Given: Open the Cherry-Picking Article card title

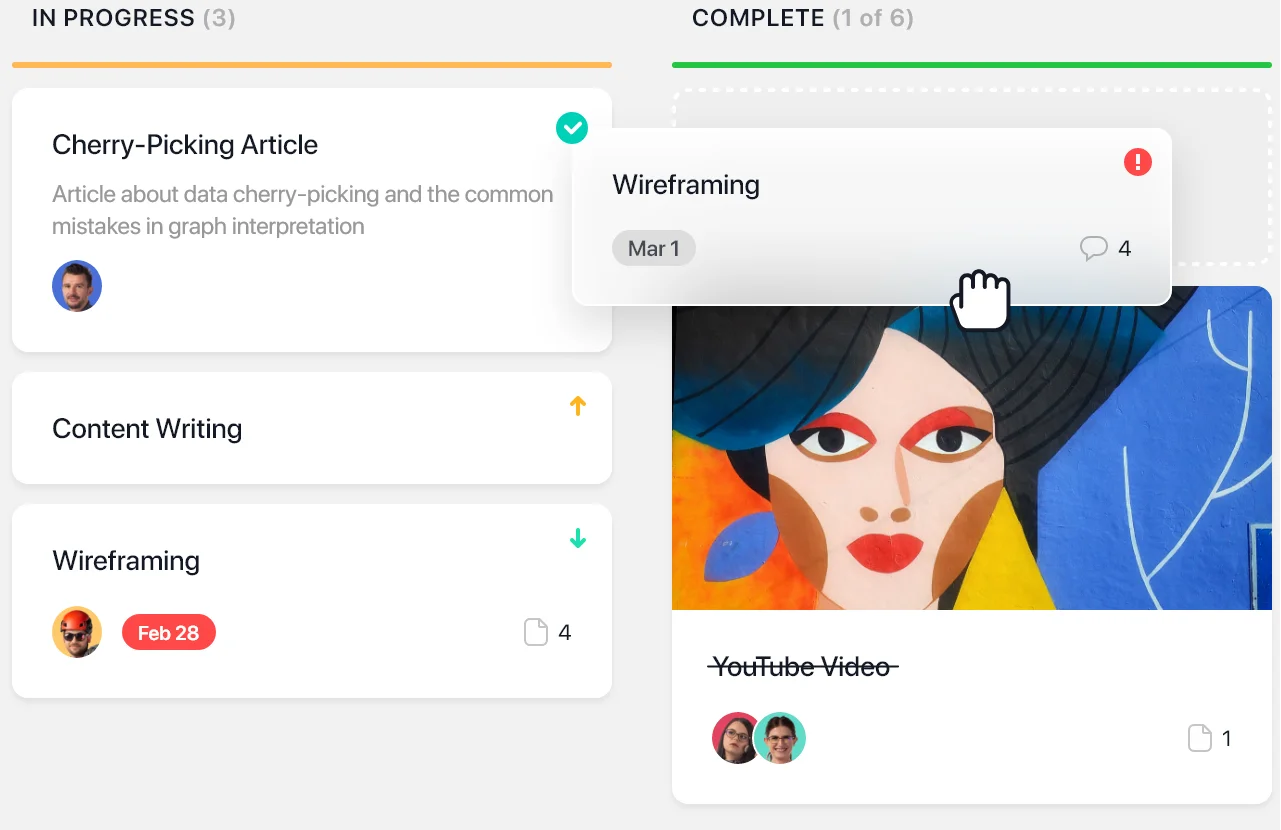Looking at the screenshot, I should tap(185, 145).
